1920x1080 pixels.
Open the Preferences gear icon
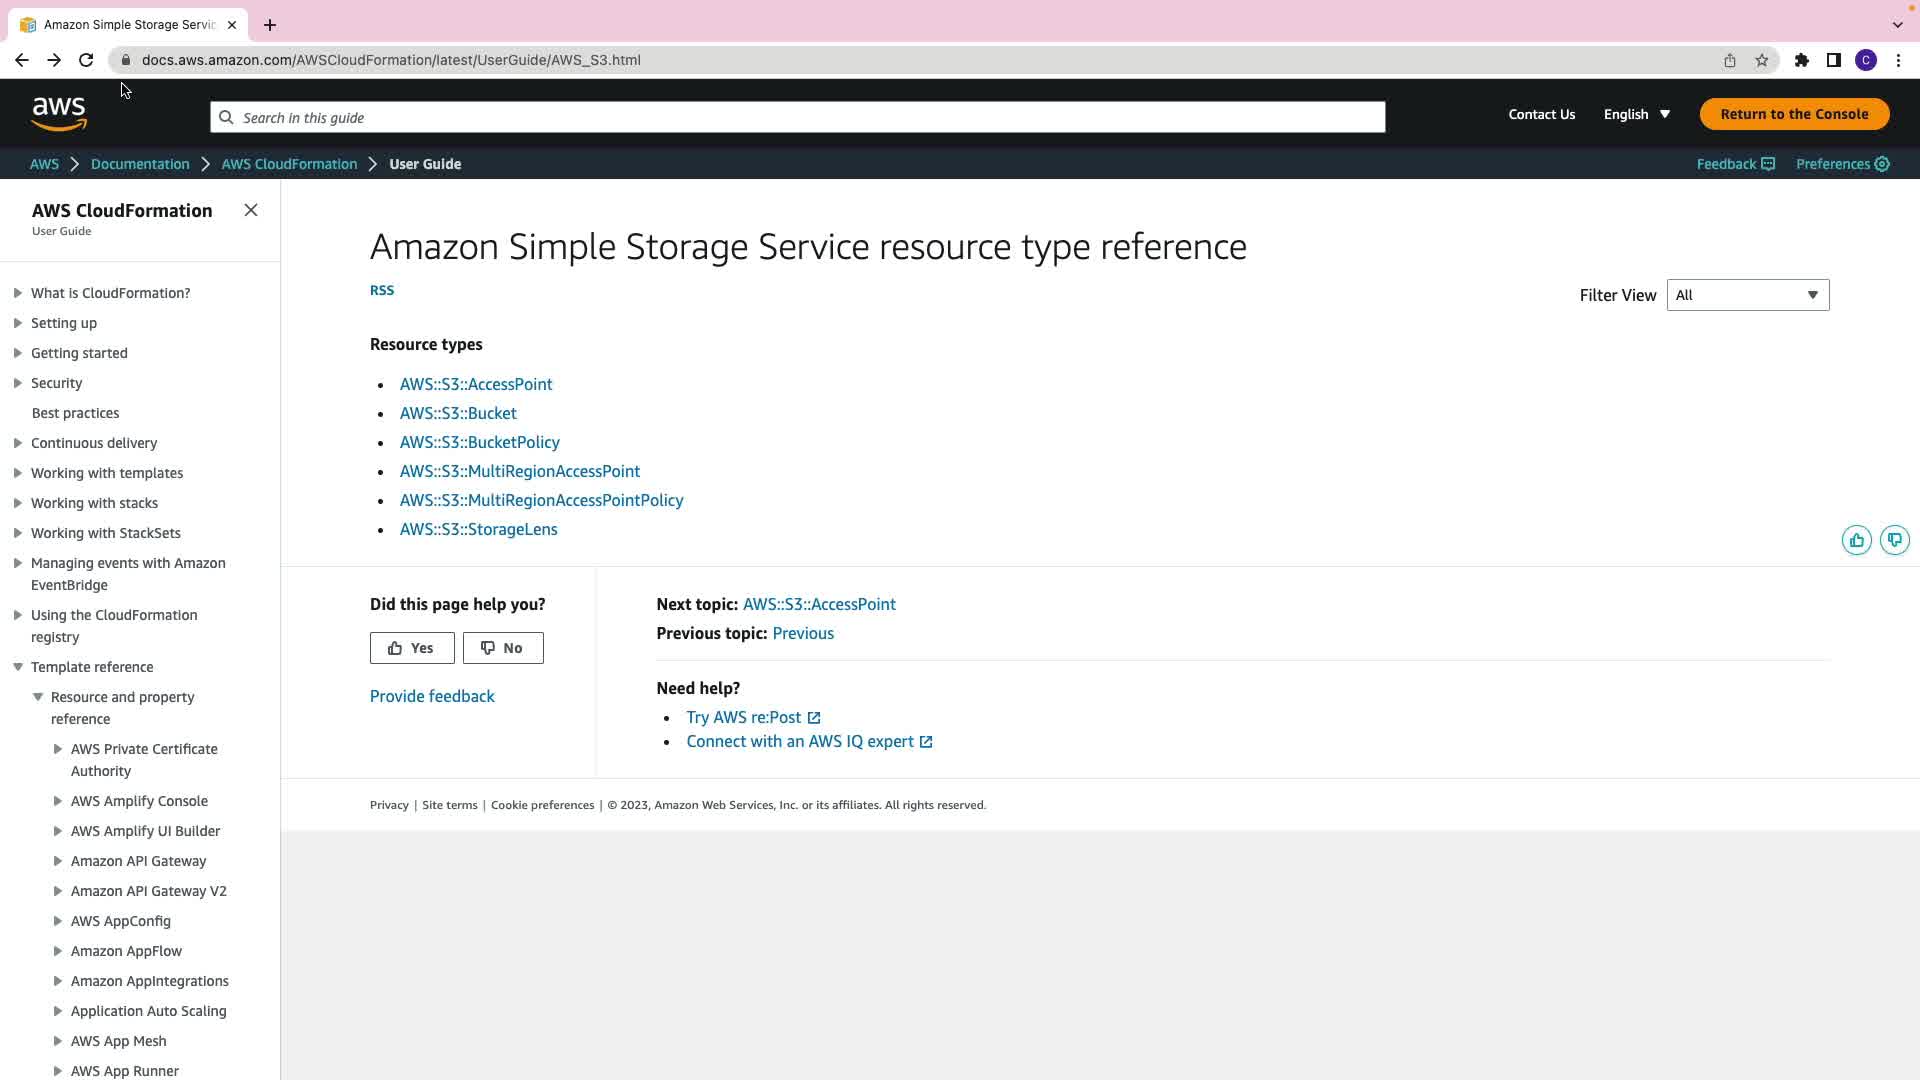pos(1881,164)
